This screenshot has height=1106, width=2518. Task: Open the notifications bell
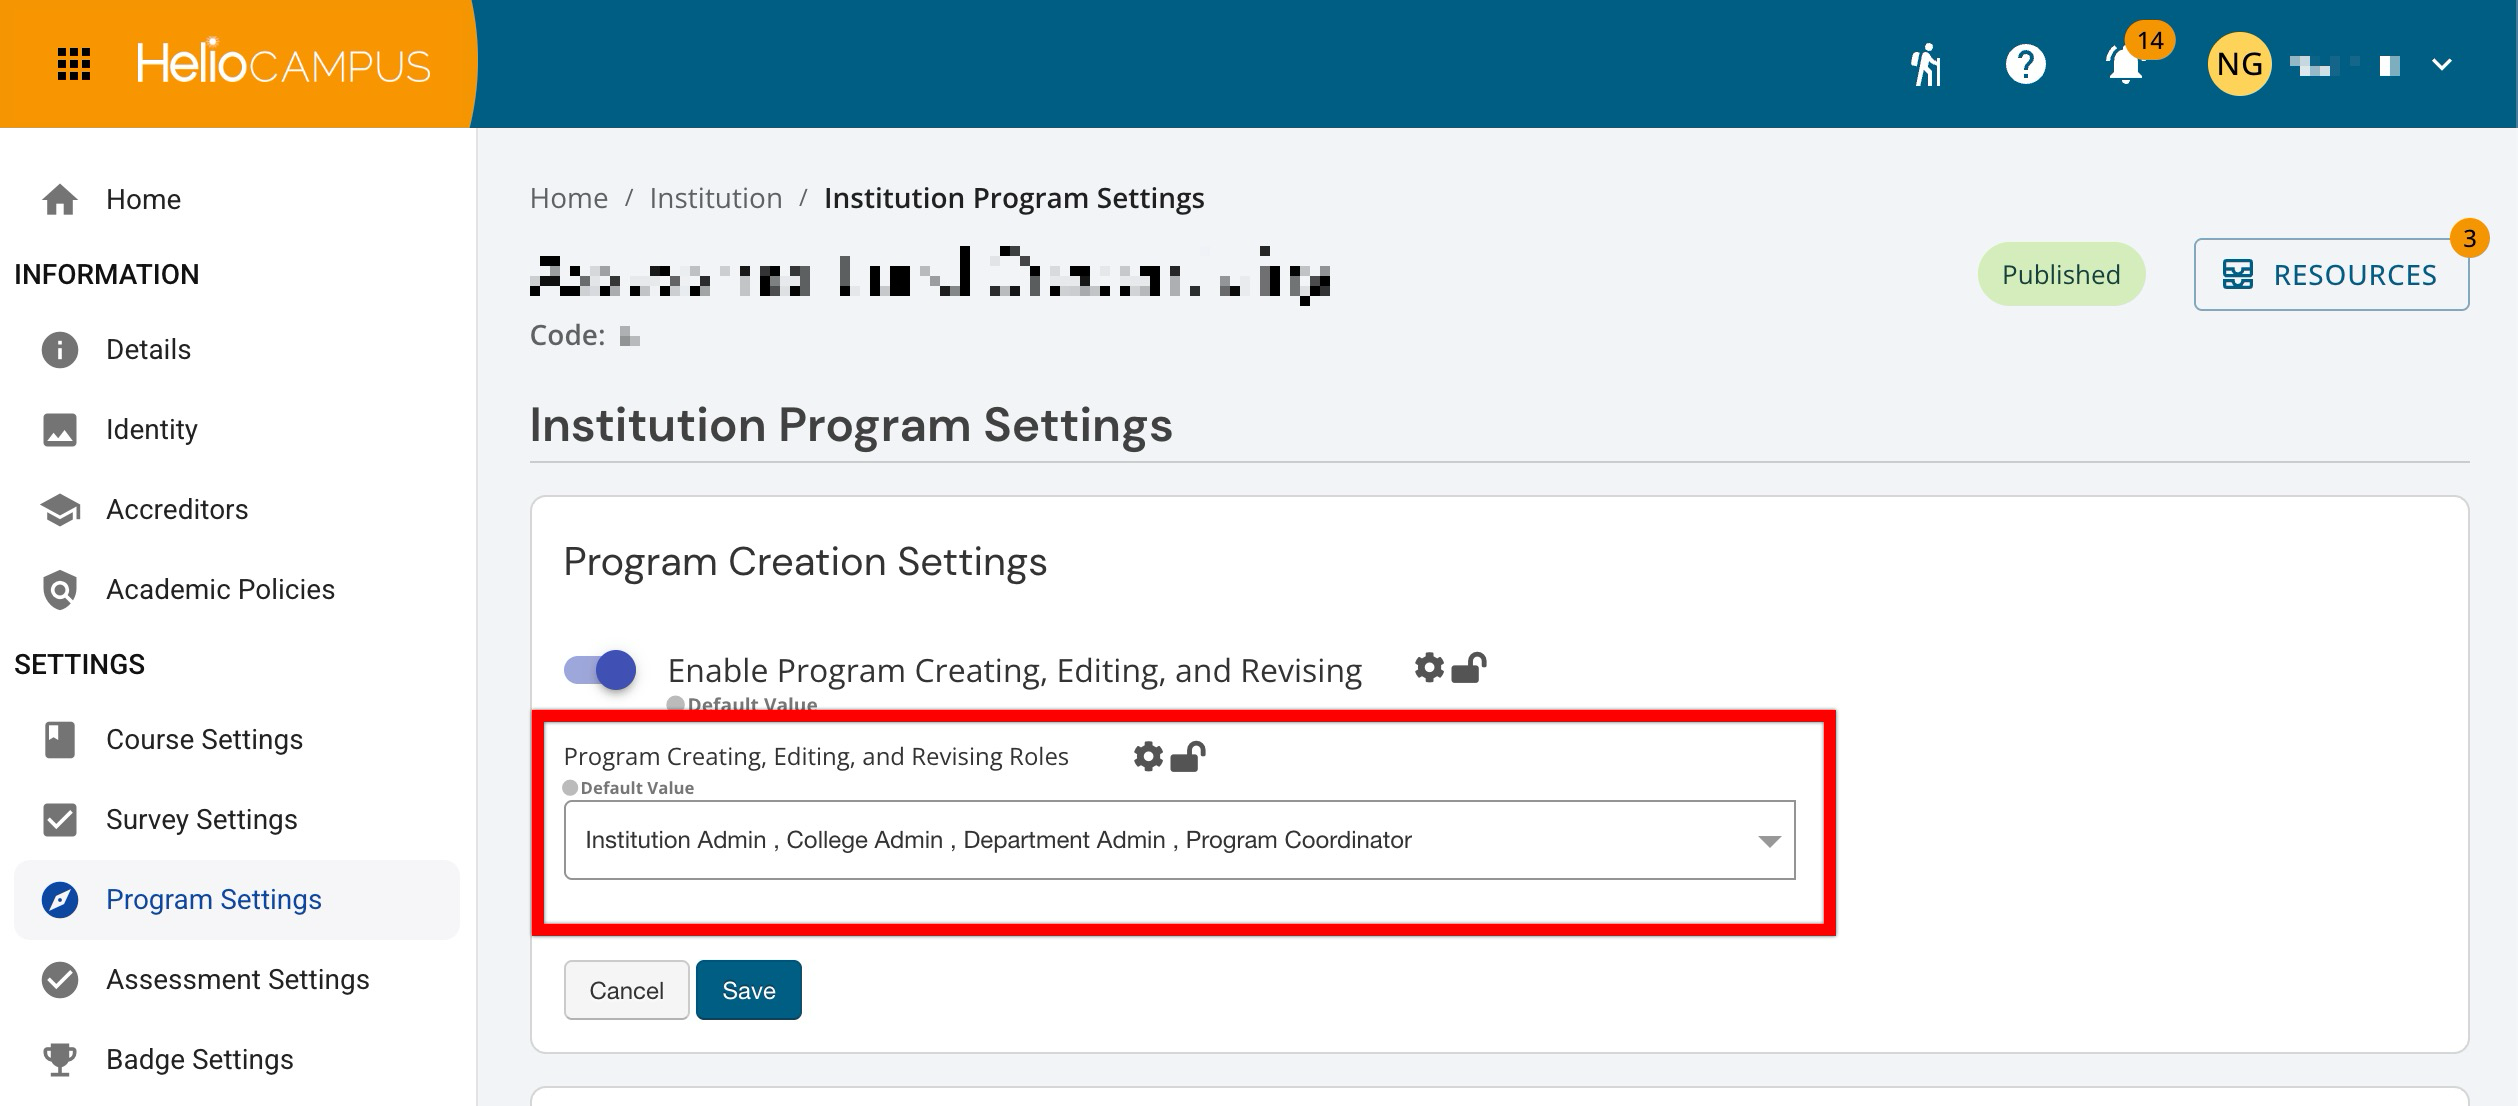click(2124, 66)
